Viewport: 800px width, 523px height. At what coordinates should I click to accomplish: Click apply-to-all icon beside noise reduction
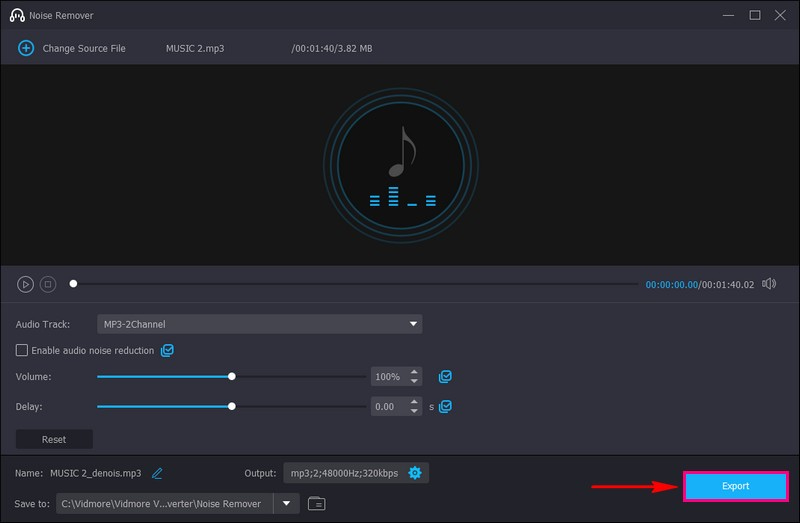tap(168, 351)
